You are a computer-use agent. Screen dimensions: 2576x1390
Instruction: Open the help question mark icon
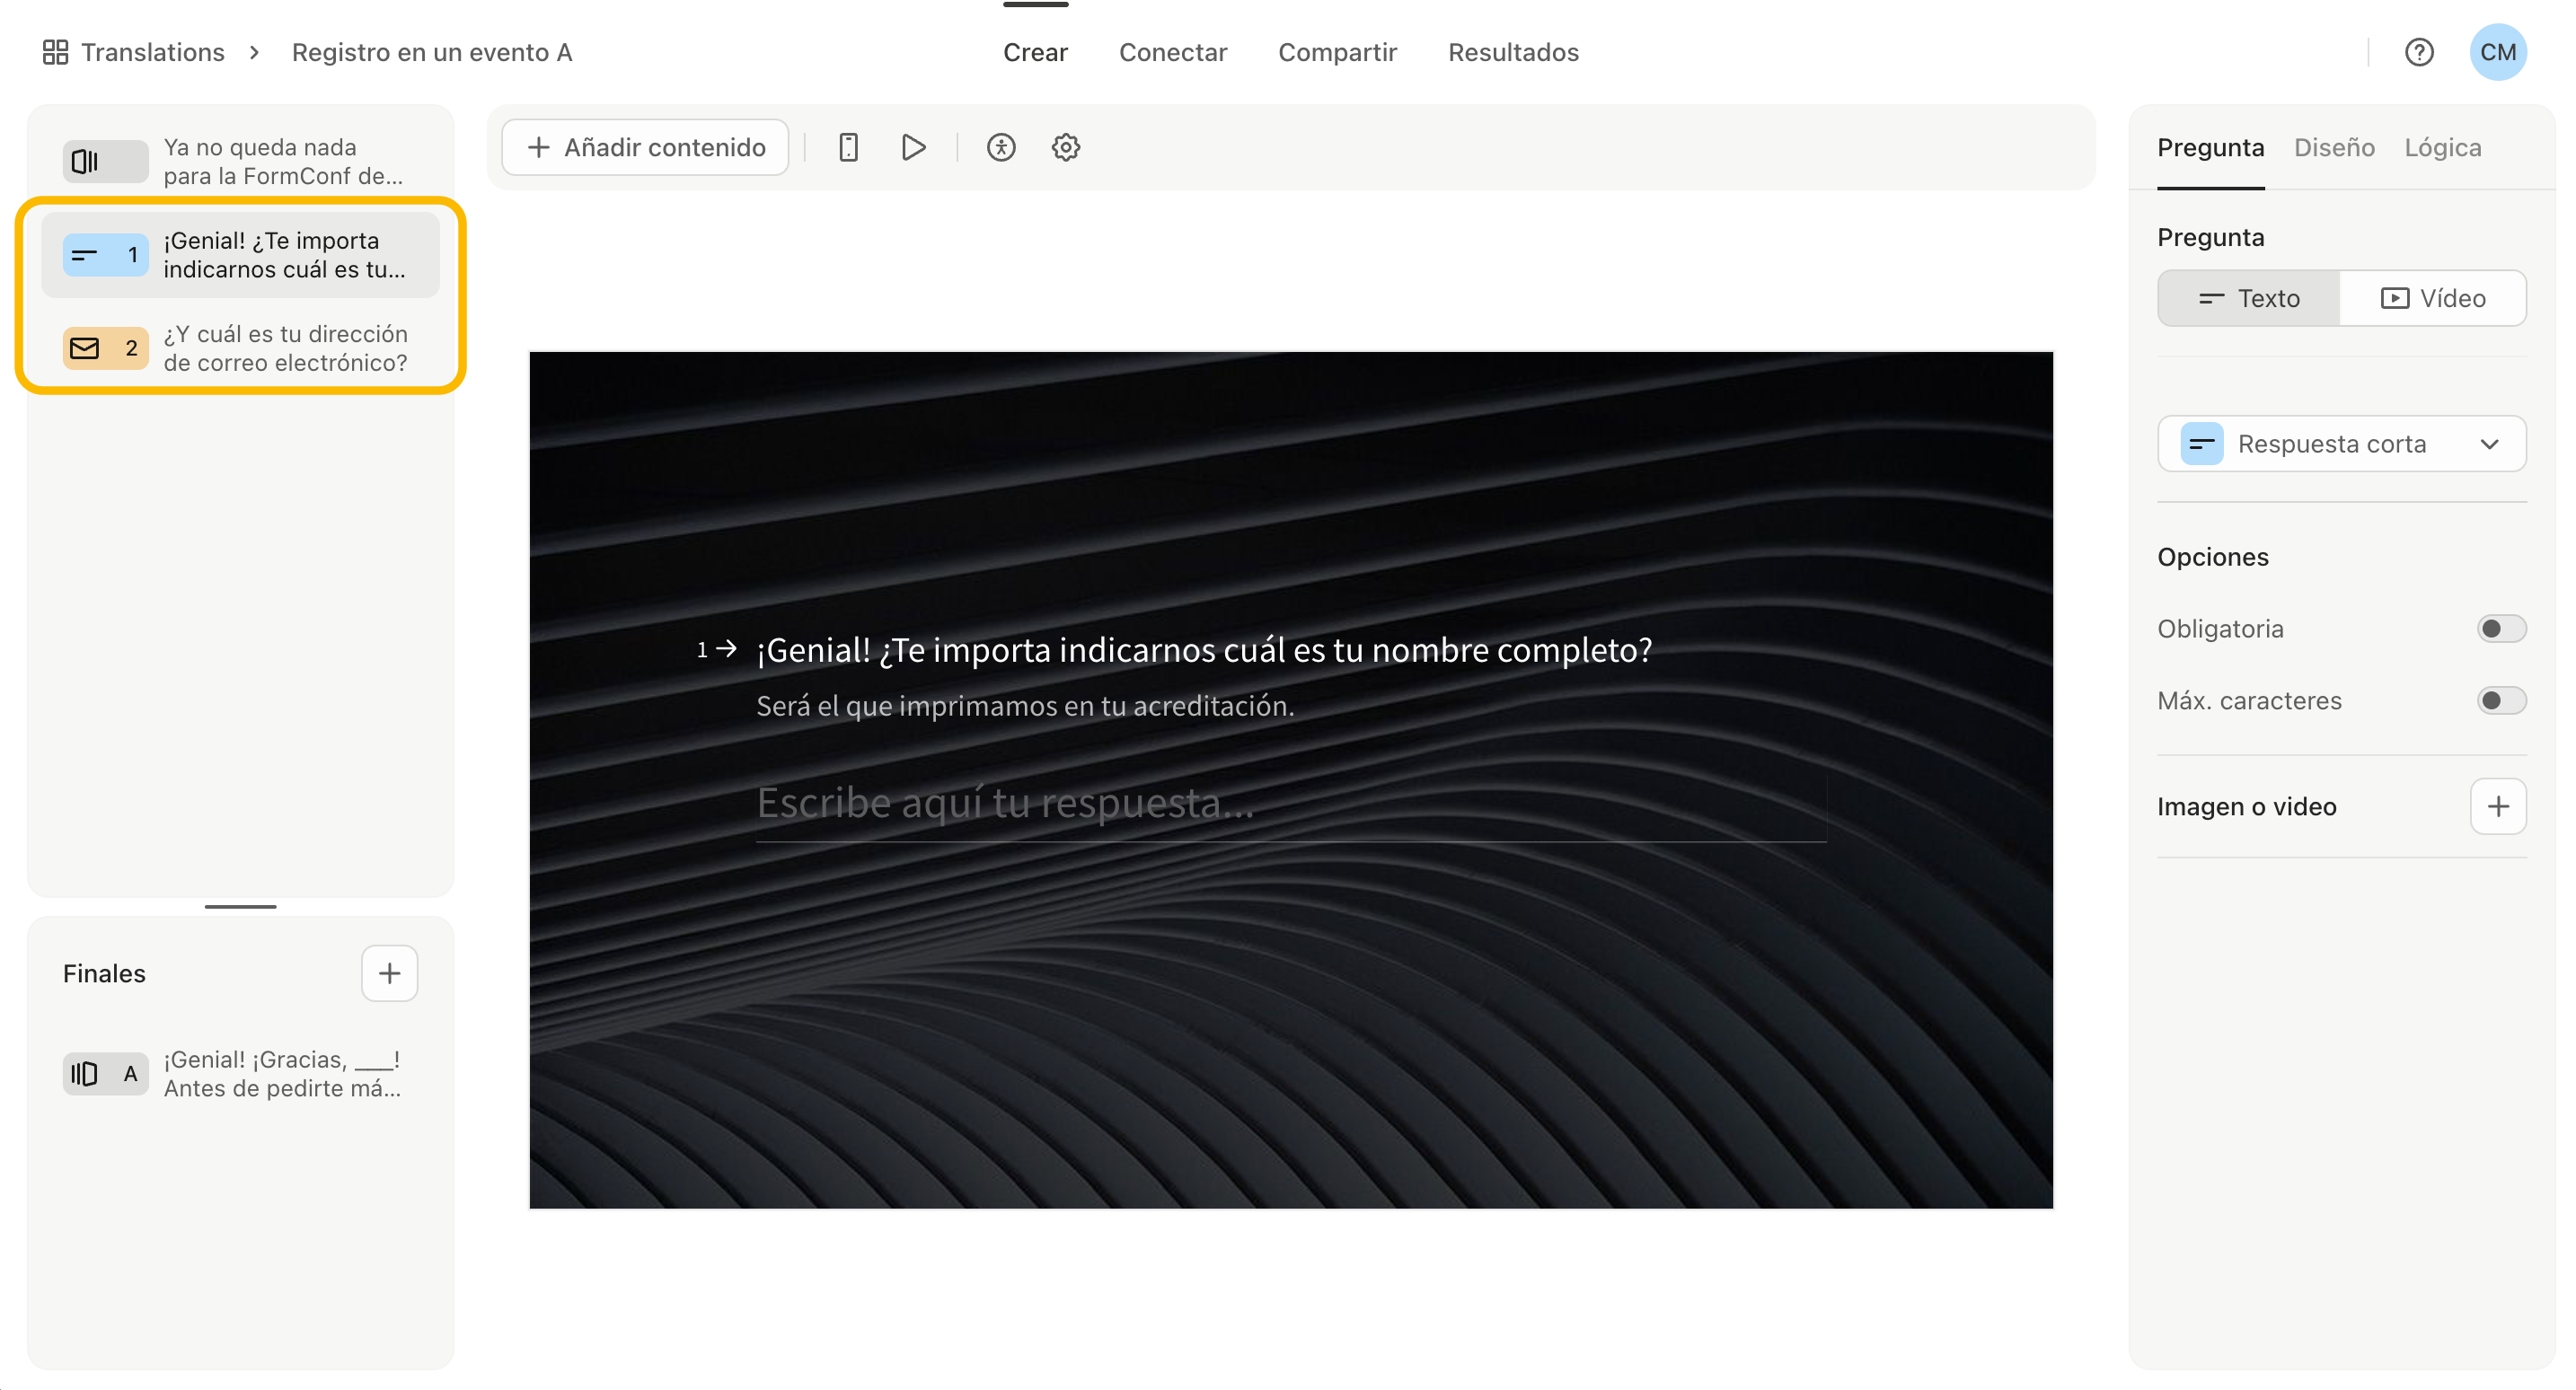pyautogui.click(x=2419, y=52)
